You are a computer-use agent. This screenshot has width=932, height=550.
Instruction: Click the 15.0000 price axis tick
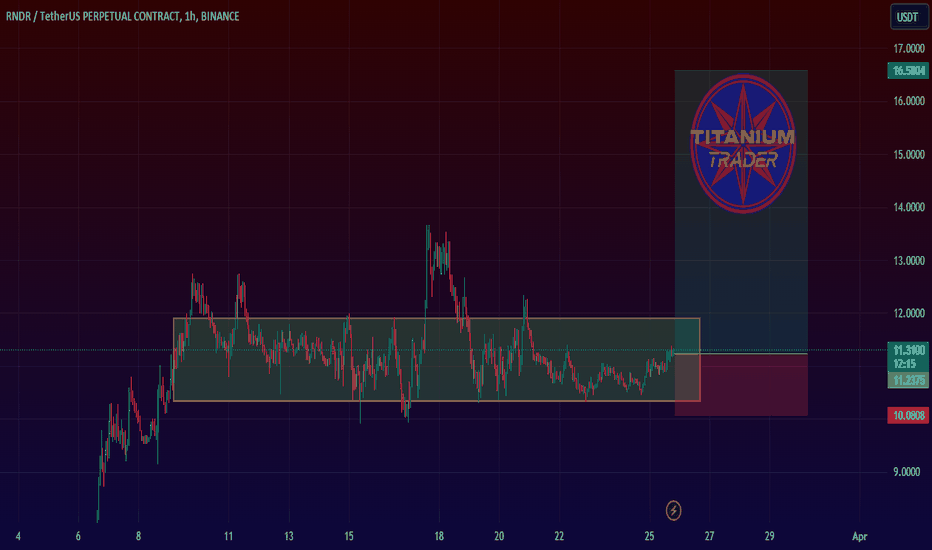pos(909,155)
